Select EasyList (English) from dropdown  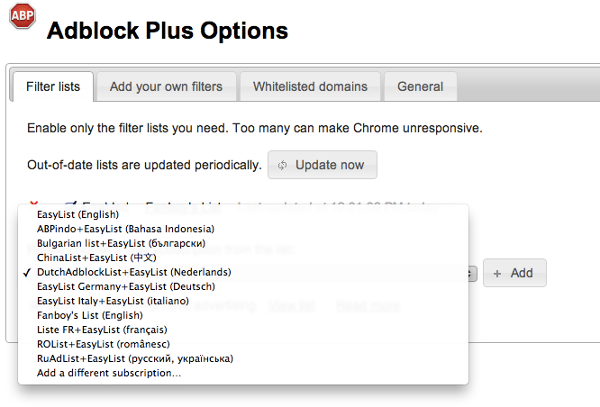pyautogui.click(x=78, y=214)
